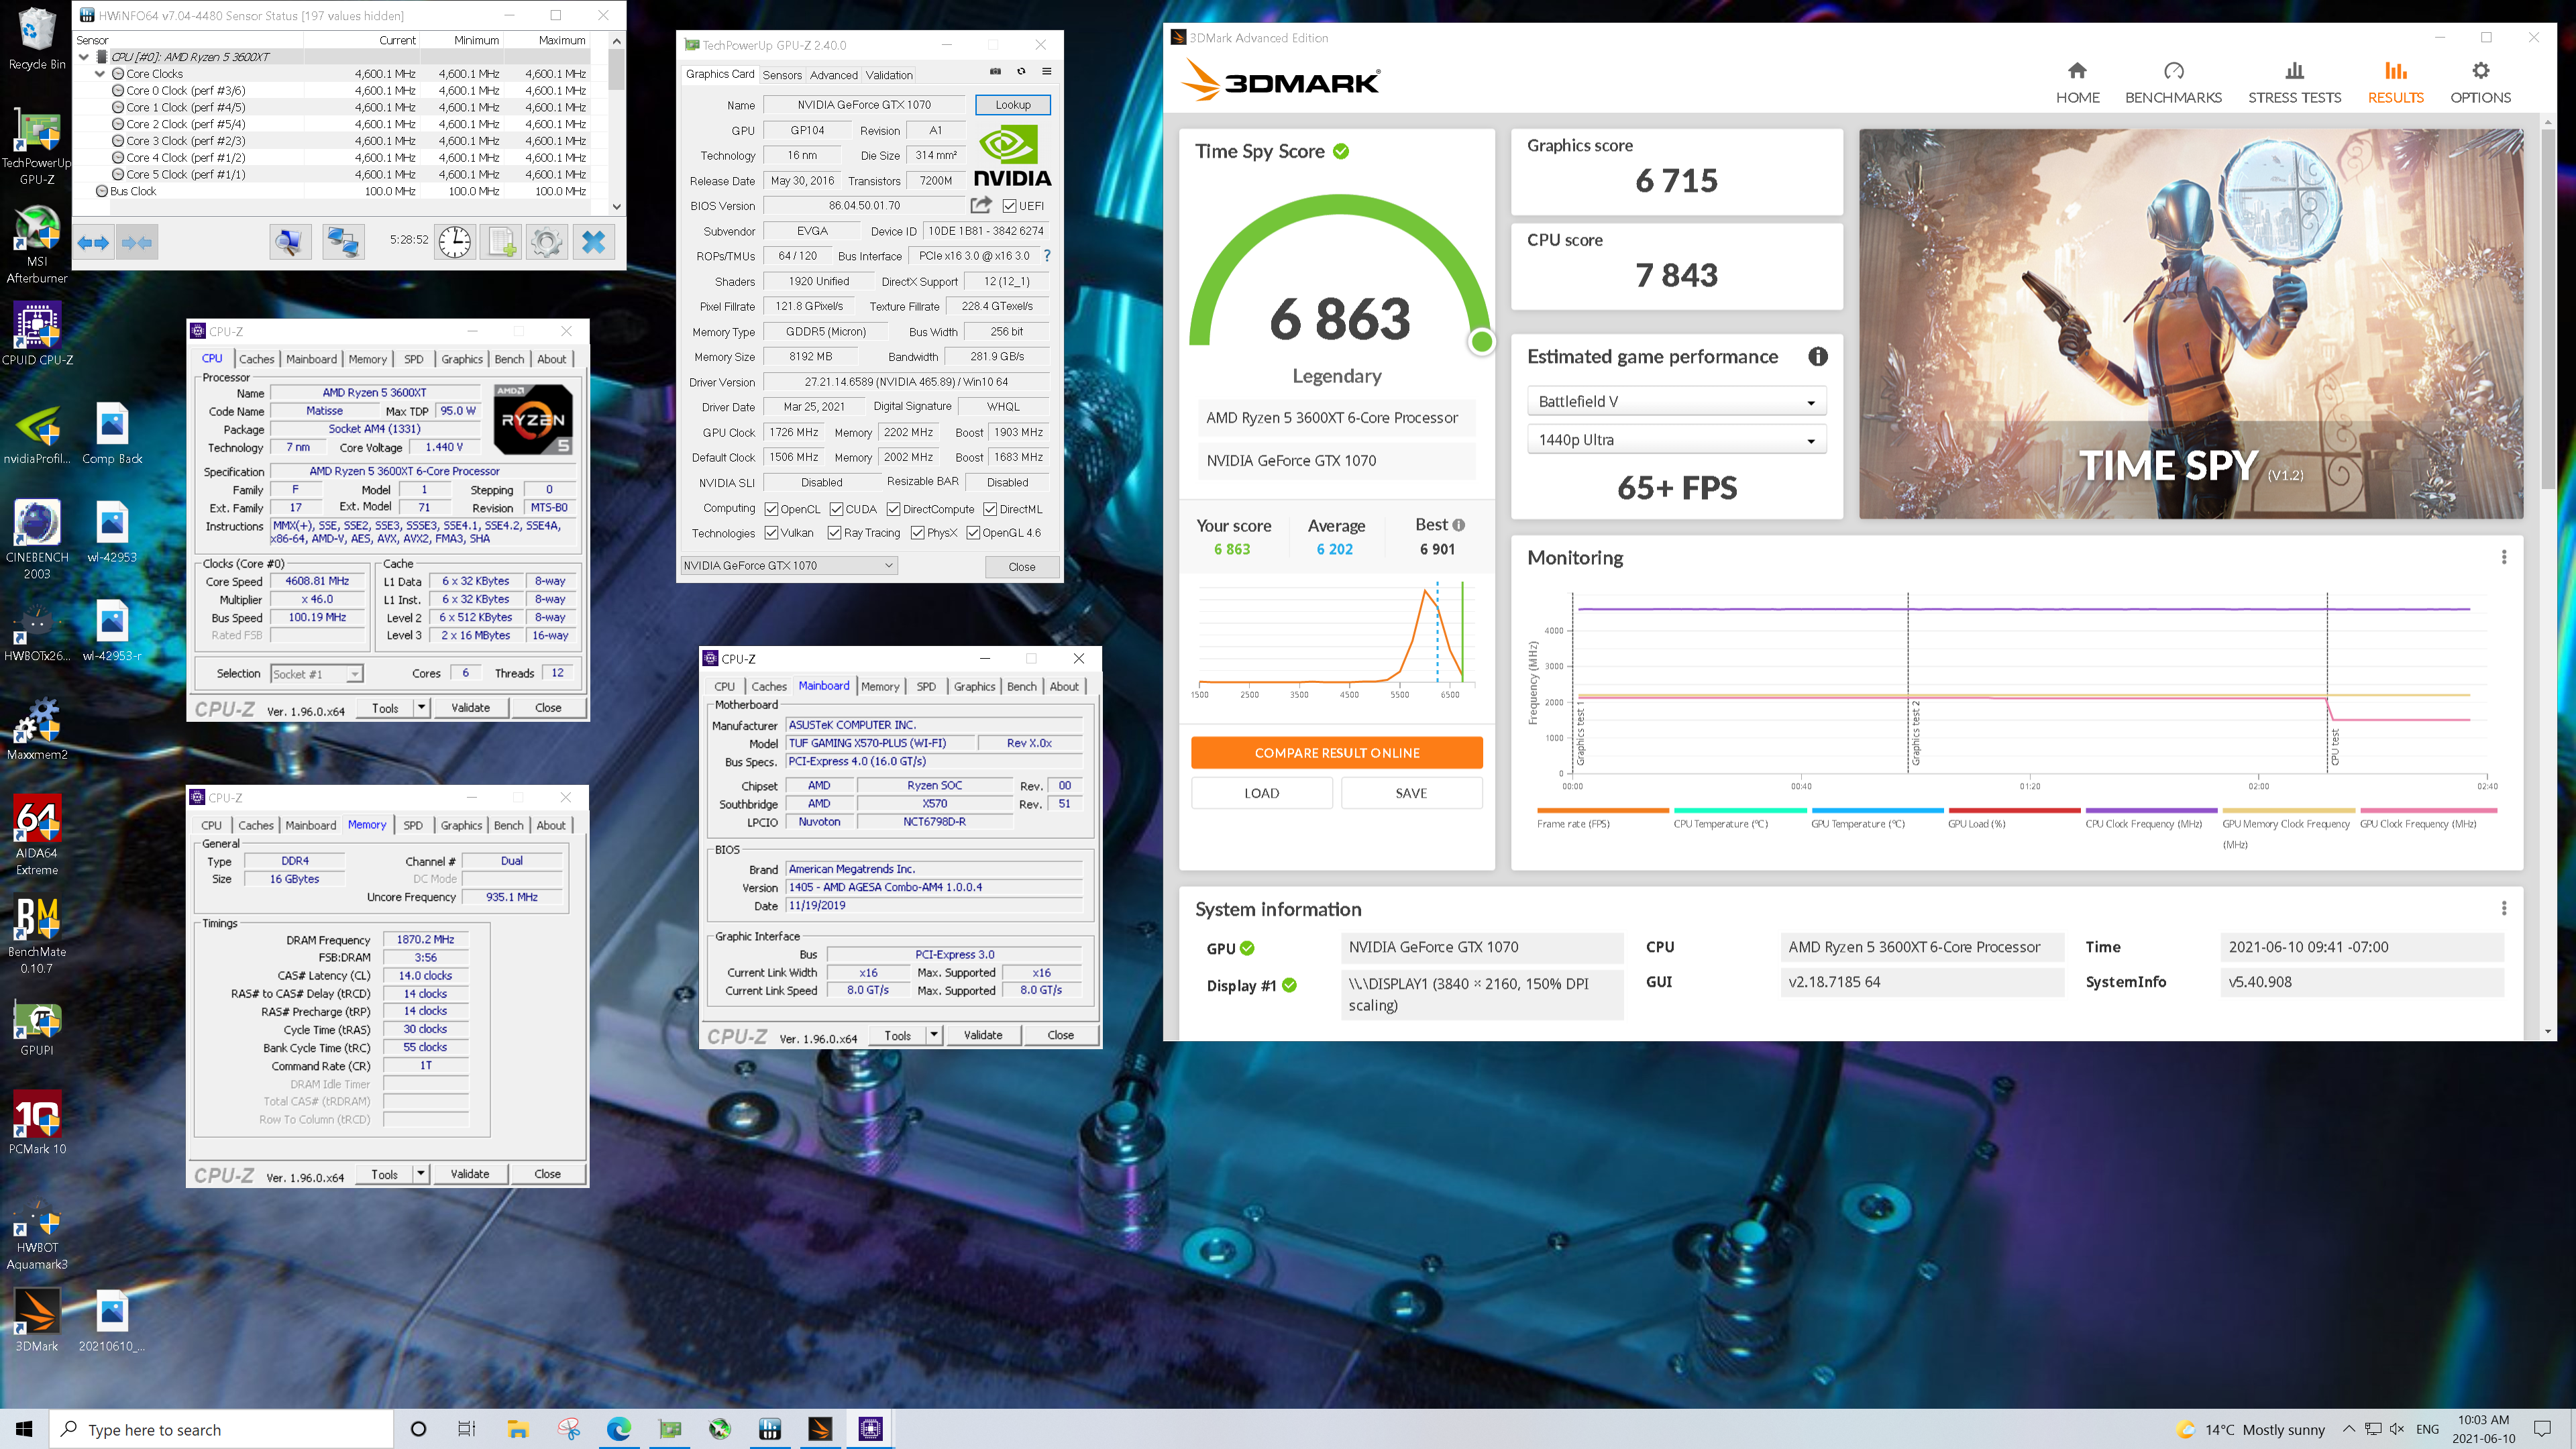Click taskbar search input box

[x=222, y=1429]
